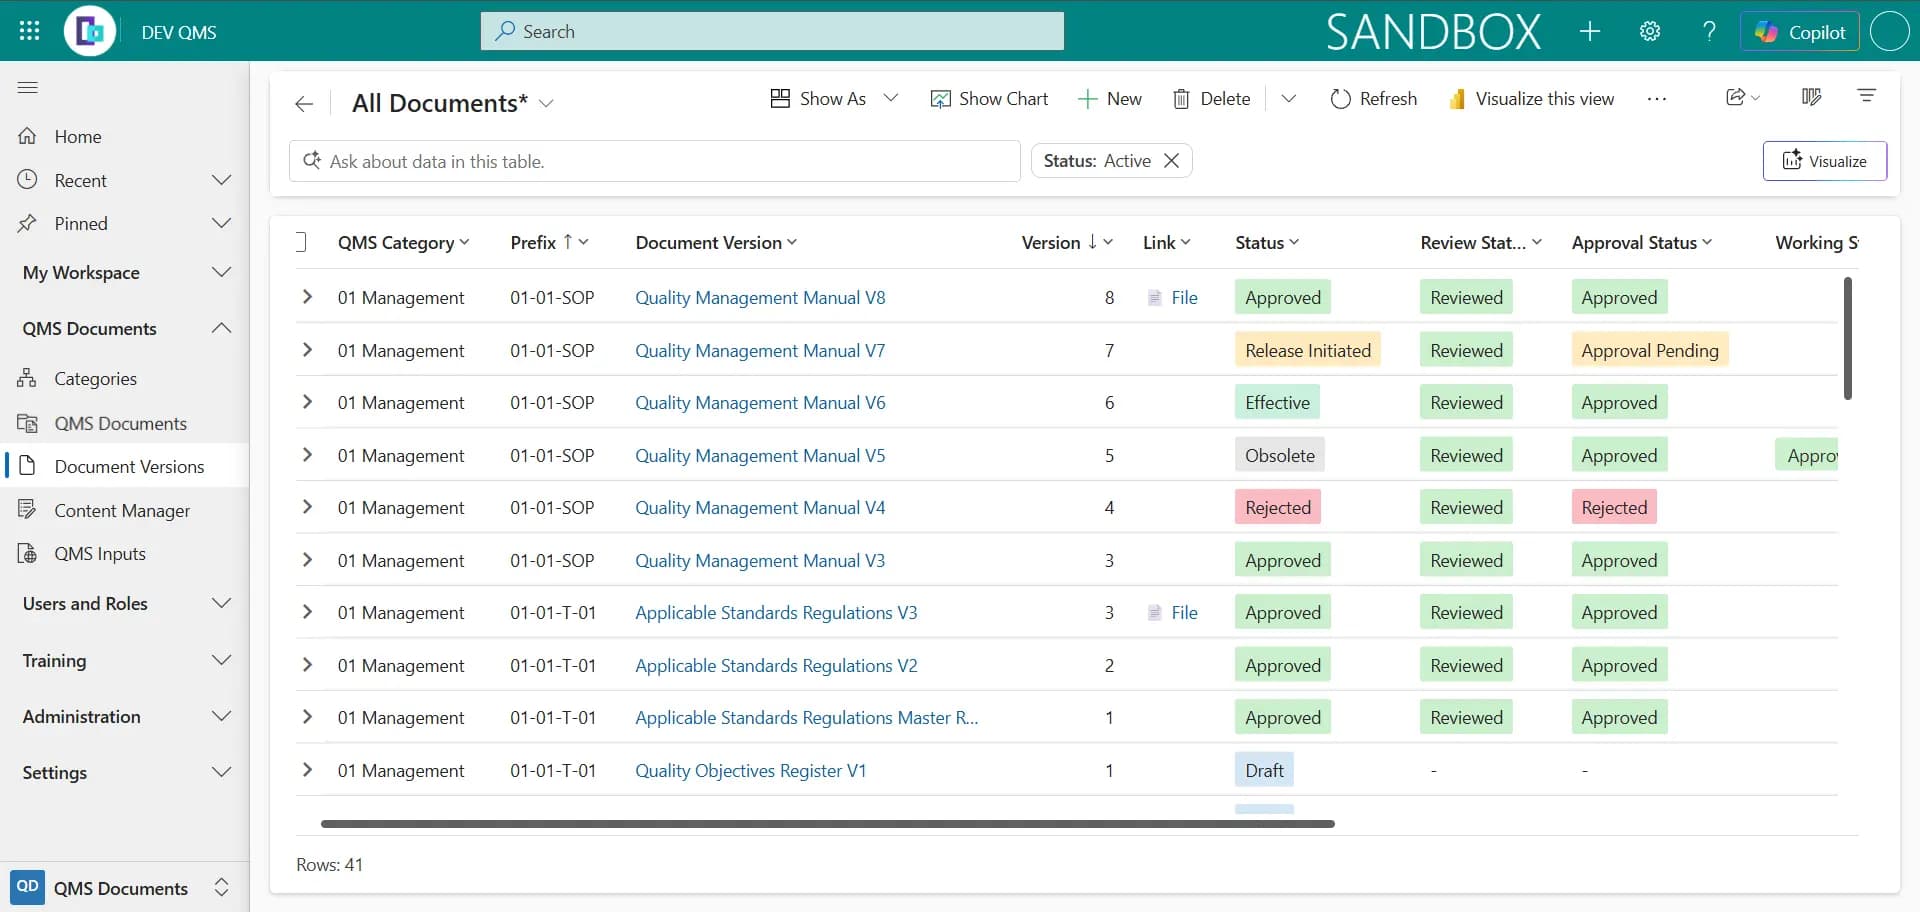The image size is (1920, 912).
Task: Open File link for Quality Management Manual V8
Action: click(x=1184, y=298)
